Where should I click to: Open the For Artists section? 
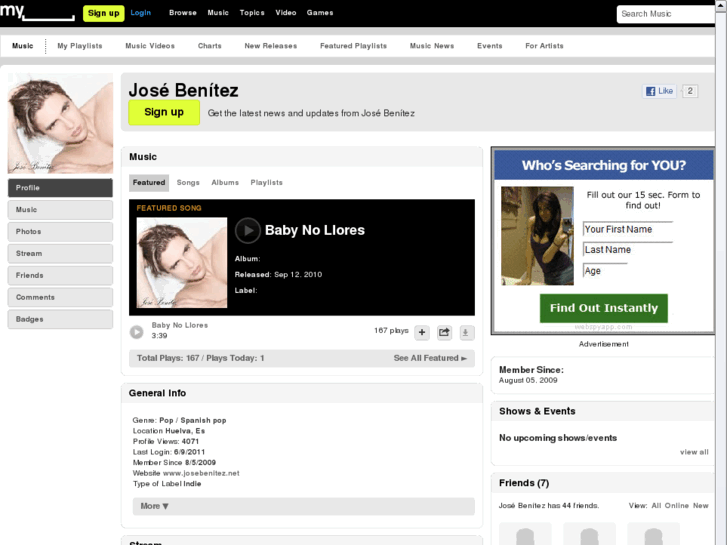[x=544, y=46]
